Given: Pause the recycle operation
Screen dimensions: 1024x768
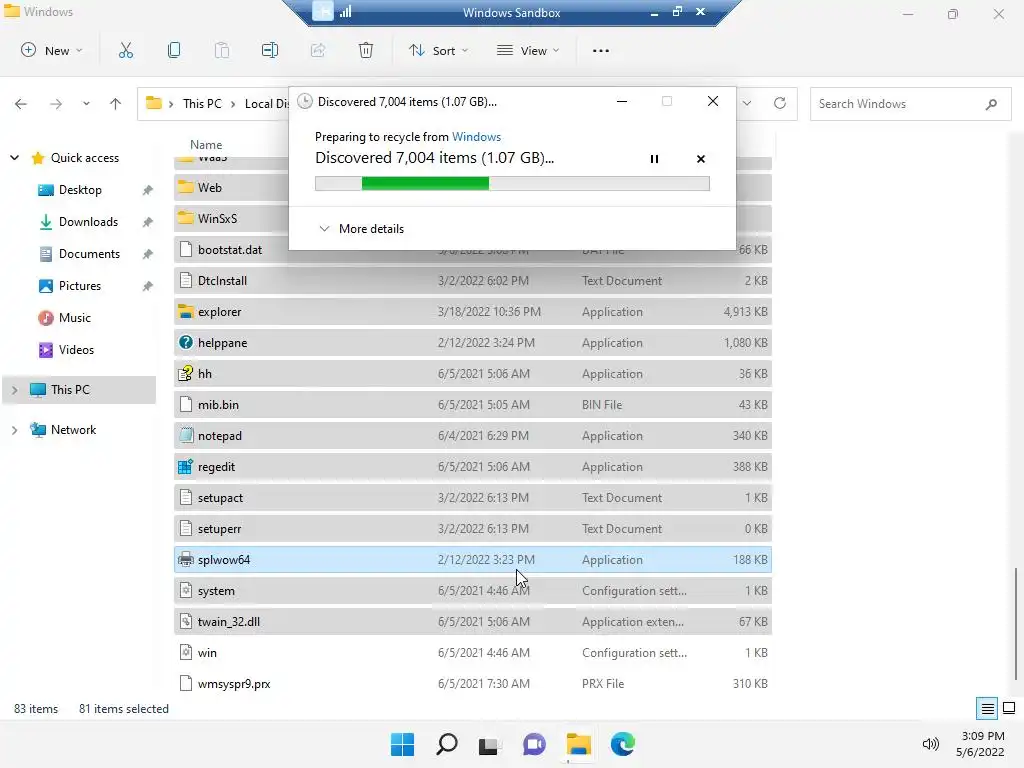Looking at the screenshot, I should [654, 159].
